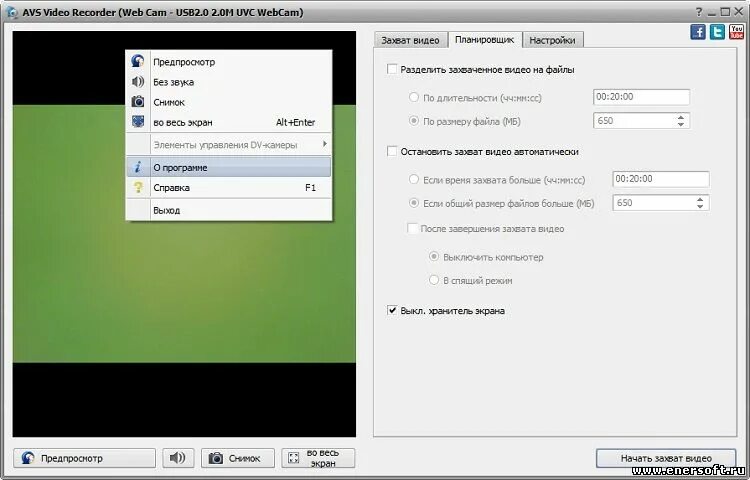Viewport: 750px width, 480px height.
Task: Click split duration time field 00:20:00
Action: point(641,97)
